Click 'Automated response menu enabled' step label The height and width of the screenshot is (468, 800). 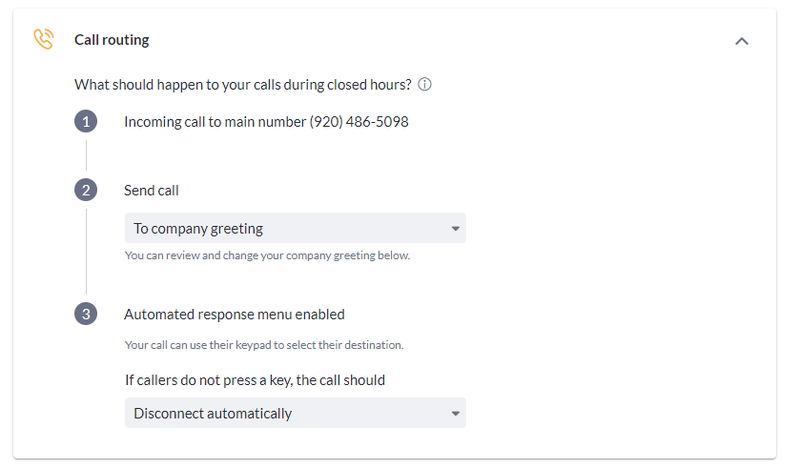click(x=235, y=314)
